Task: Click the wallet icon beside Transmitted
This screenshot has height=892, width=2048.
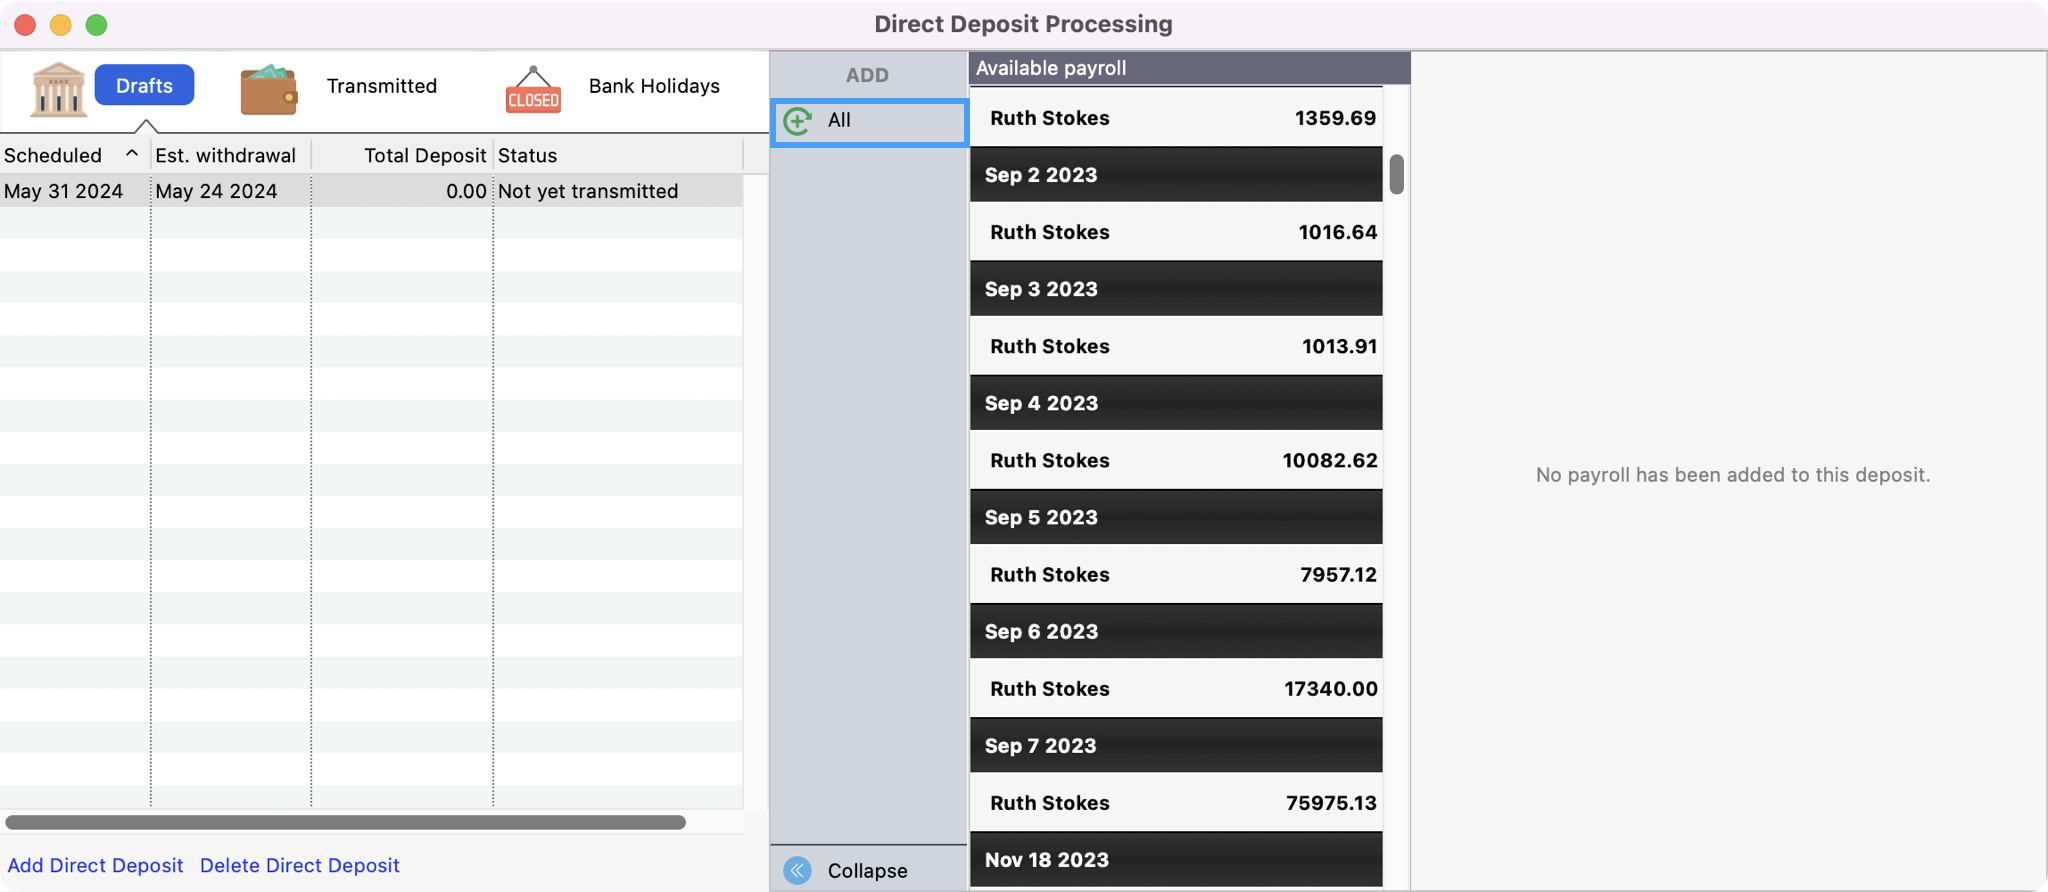Action: click(x=268, y=89)
